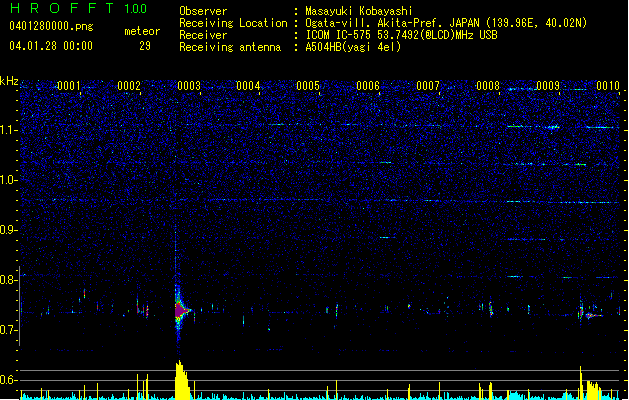Click time marker 0006
This screenshot has width=629, height=400.
tap(368, 86)
